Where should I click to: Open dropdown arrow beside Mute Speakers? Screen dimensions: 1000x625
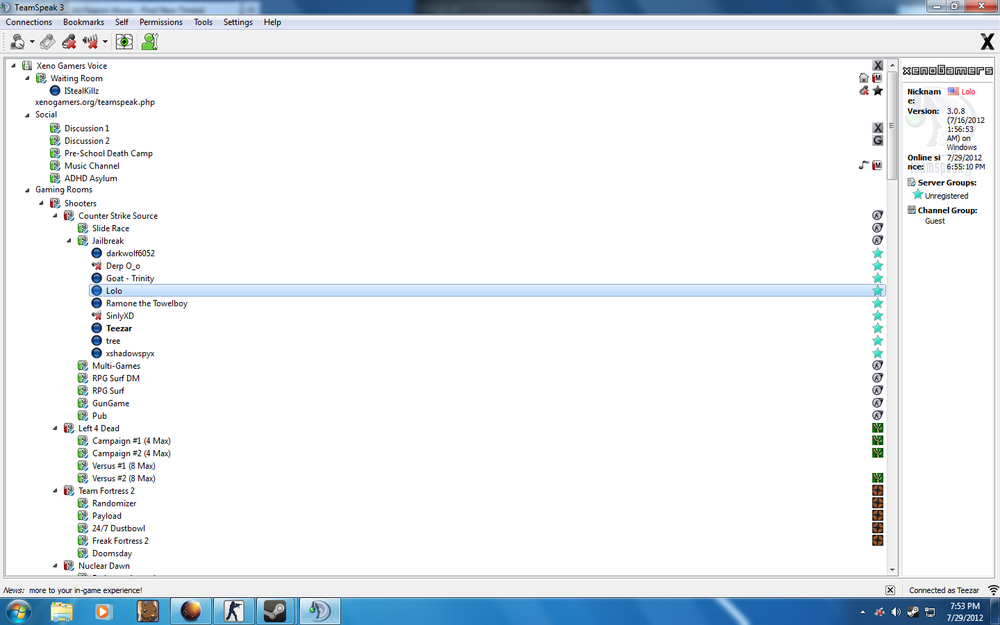(x=105, y=42)
